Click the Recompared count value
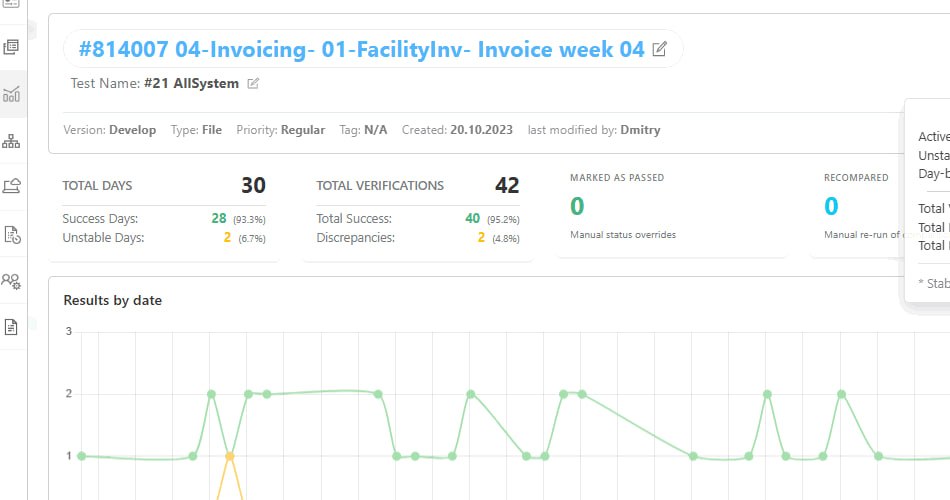This screenshot has width=950, height=500. tap(831, 207)
